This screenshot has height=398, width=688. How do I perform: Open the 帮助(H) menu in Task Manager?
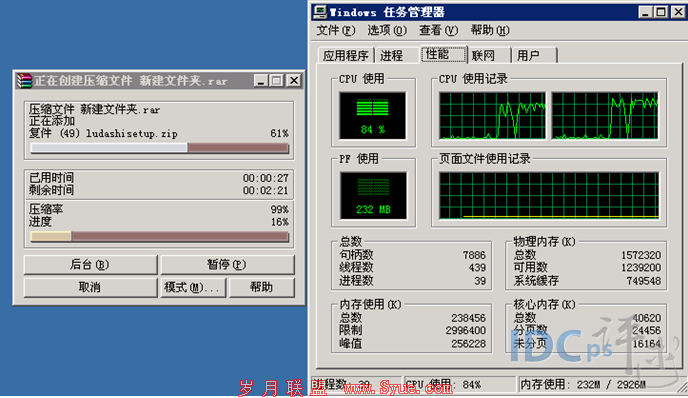pyautogui.click(x=490, y=30)
